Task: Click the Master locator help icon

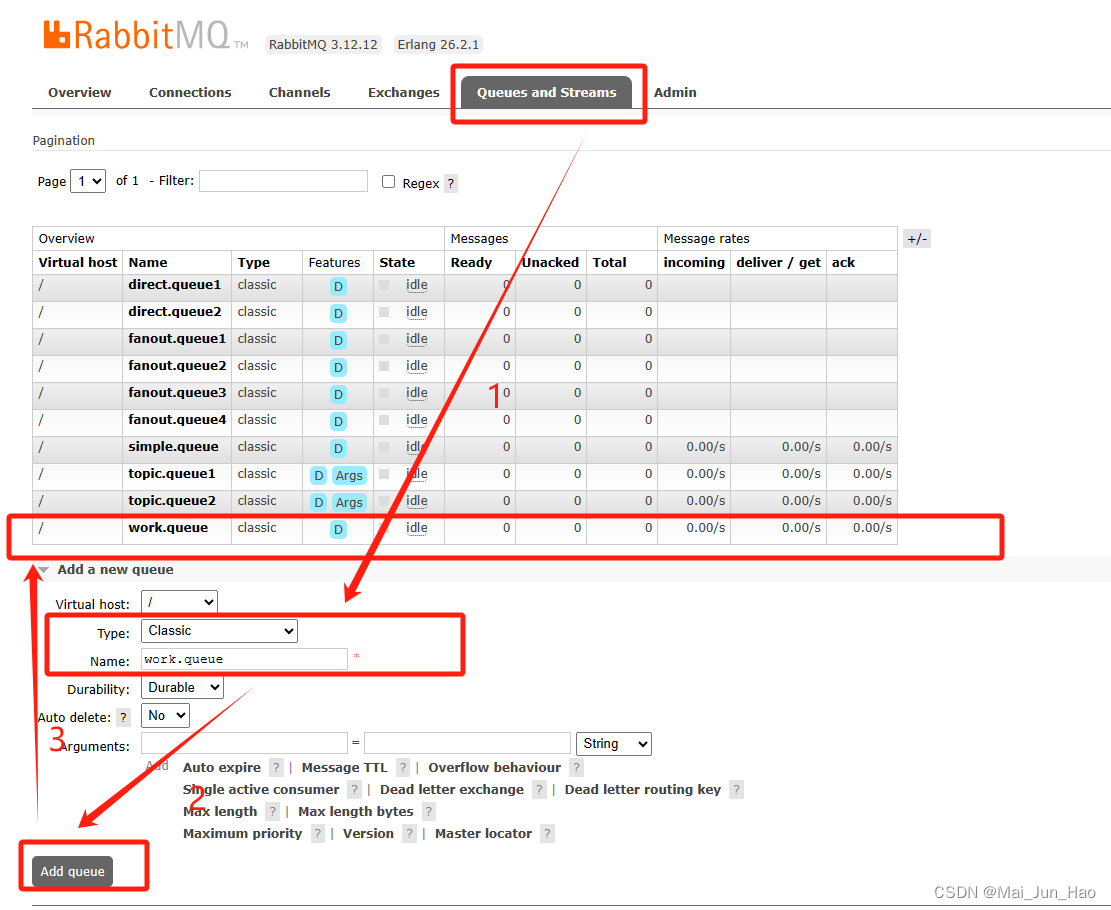Action: (x=547, y=833)
